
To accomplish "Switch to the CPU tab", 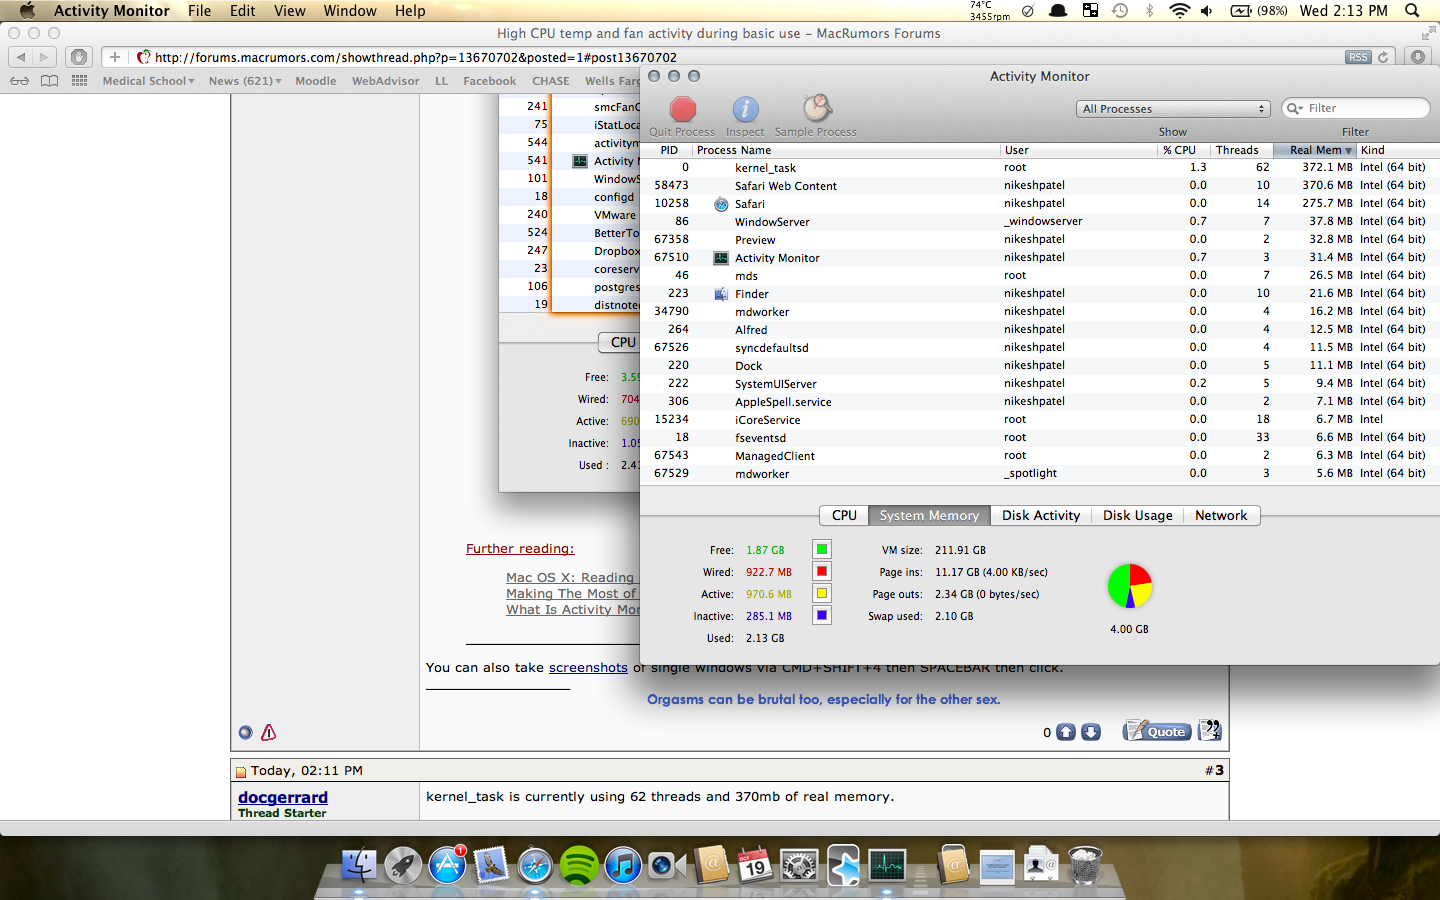I will (844, 516).
